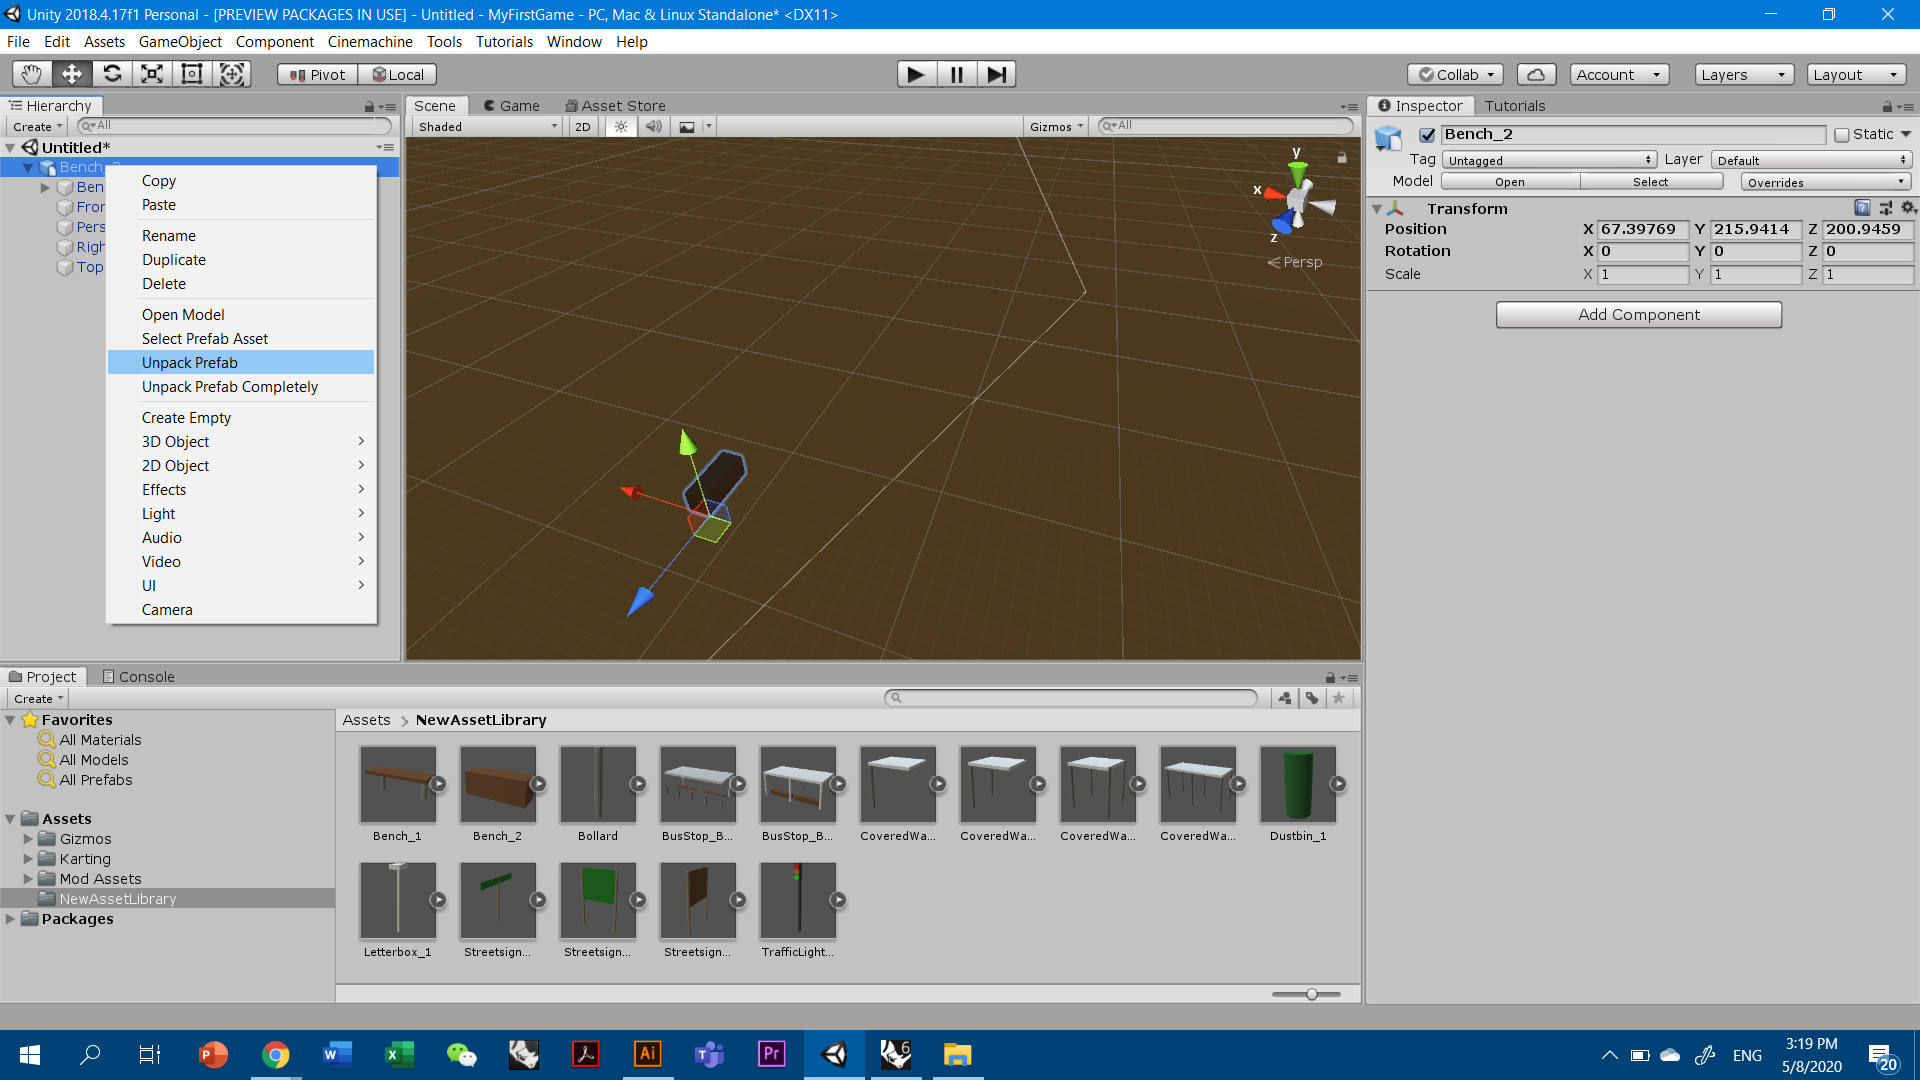
Task: Click the favorites star icon in Project
Action: 1338,698
